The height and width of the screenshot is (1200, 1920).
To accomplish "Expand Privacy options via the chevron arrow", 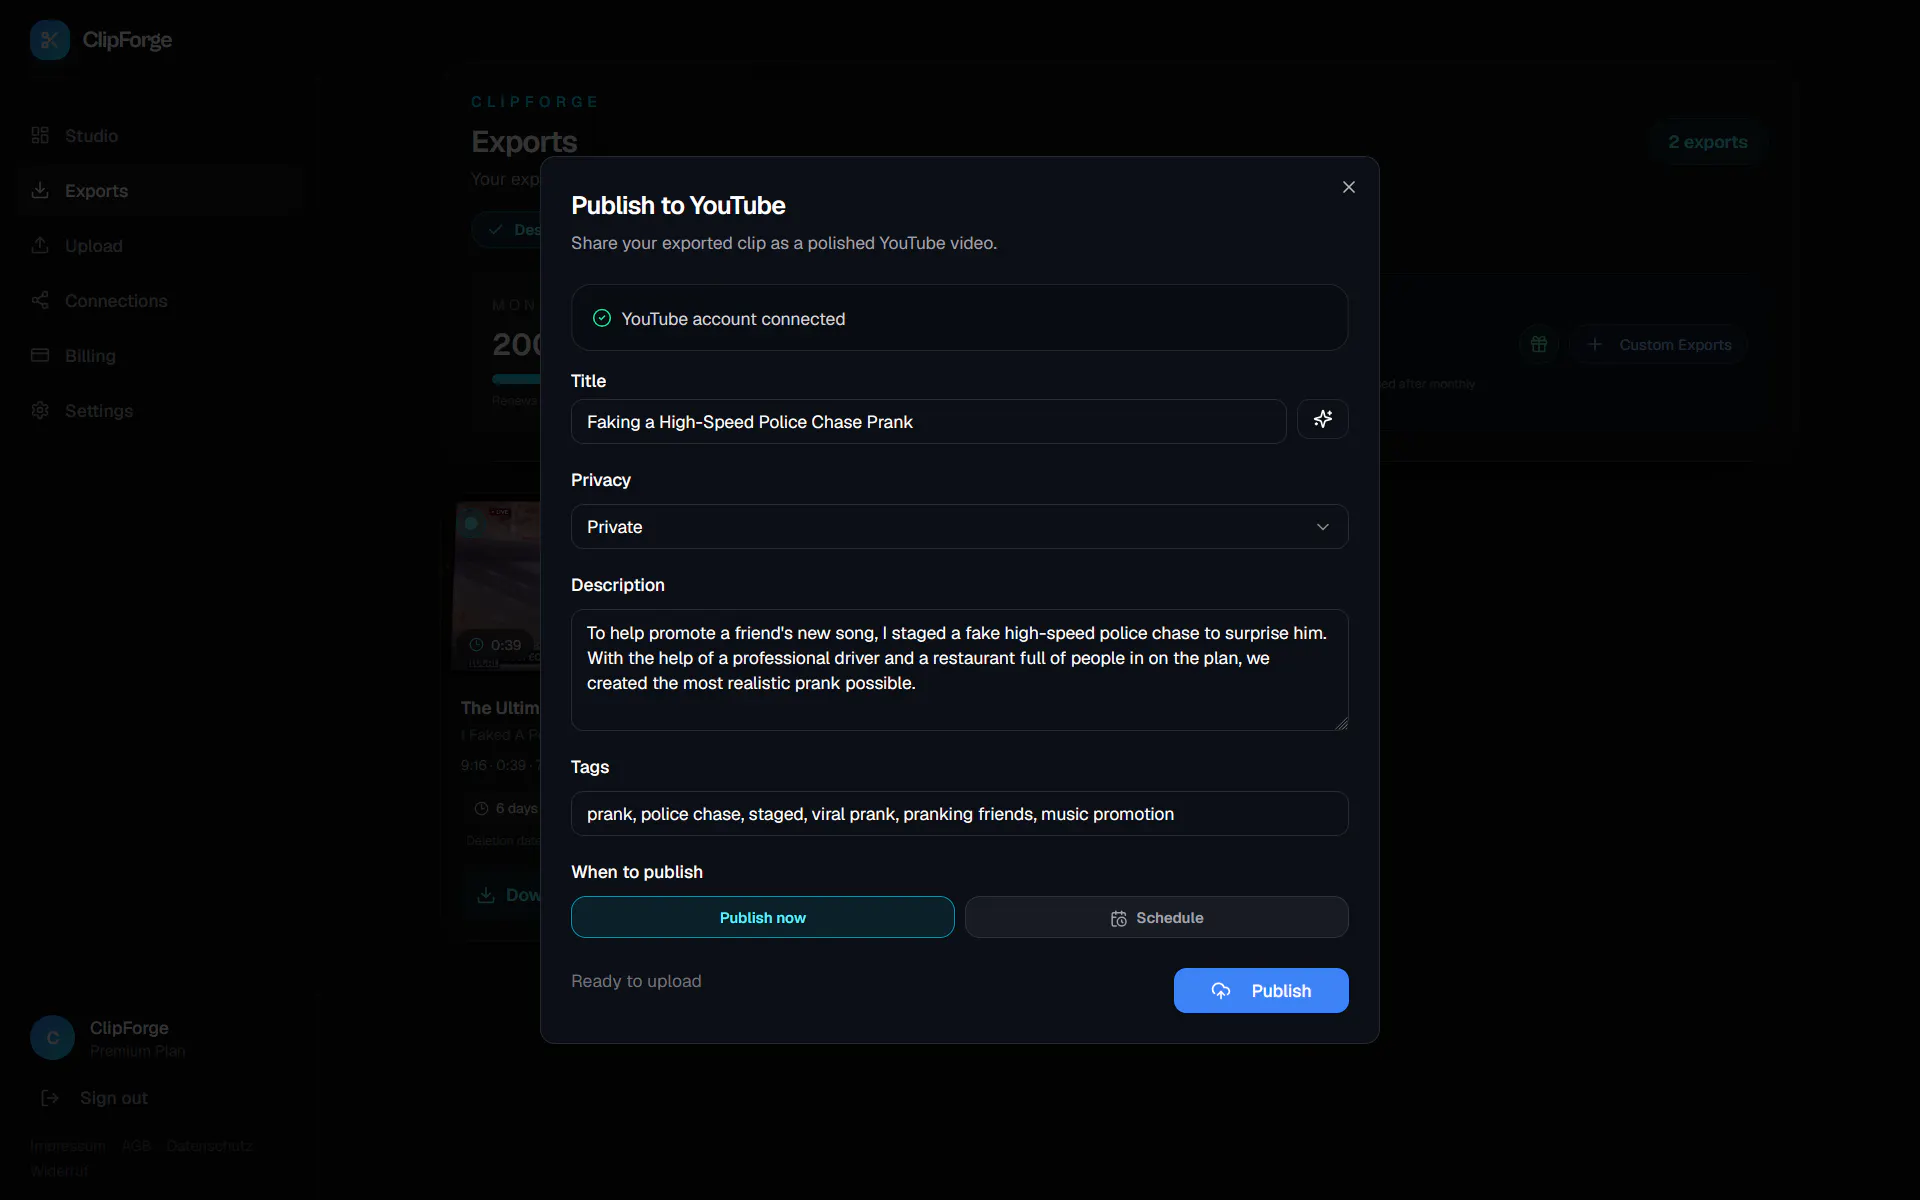I will tap(1323, 527).
